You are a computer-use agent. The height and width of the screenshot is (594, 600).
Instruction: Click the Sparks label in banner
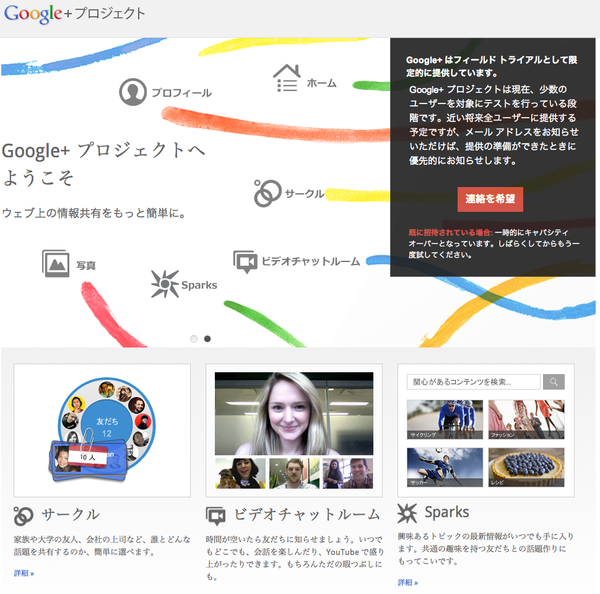199,285
